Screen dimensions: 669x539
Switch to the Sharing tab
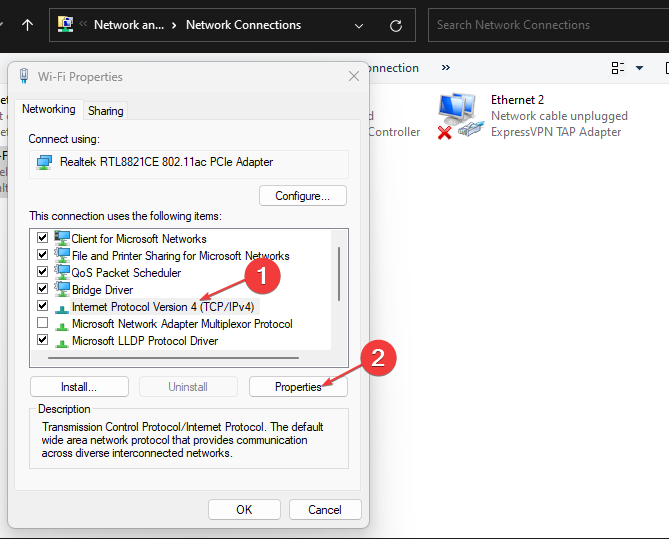pos(105,111)
